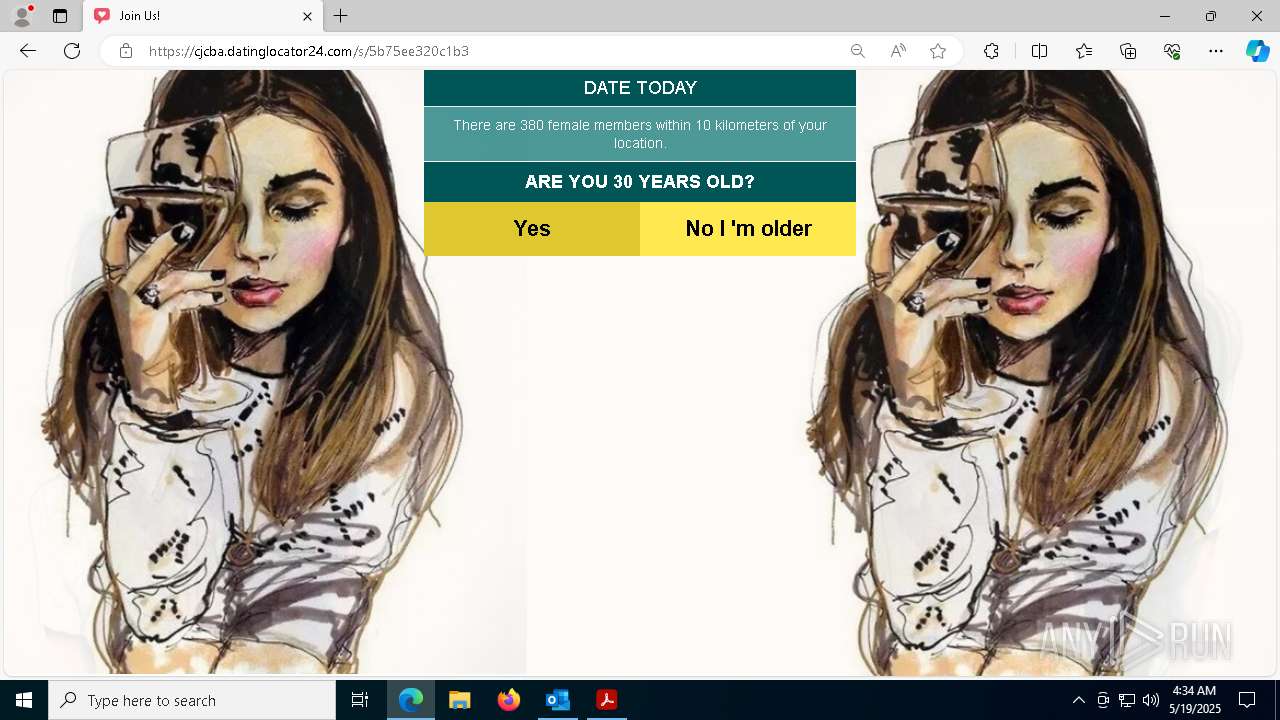The image size is (1280, 720).
Task: Open the Windows Start menu
Action: tap(24, 700)
